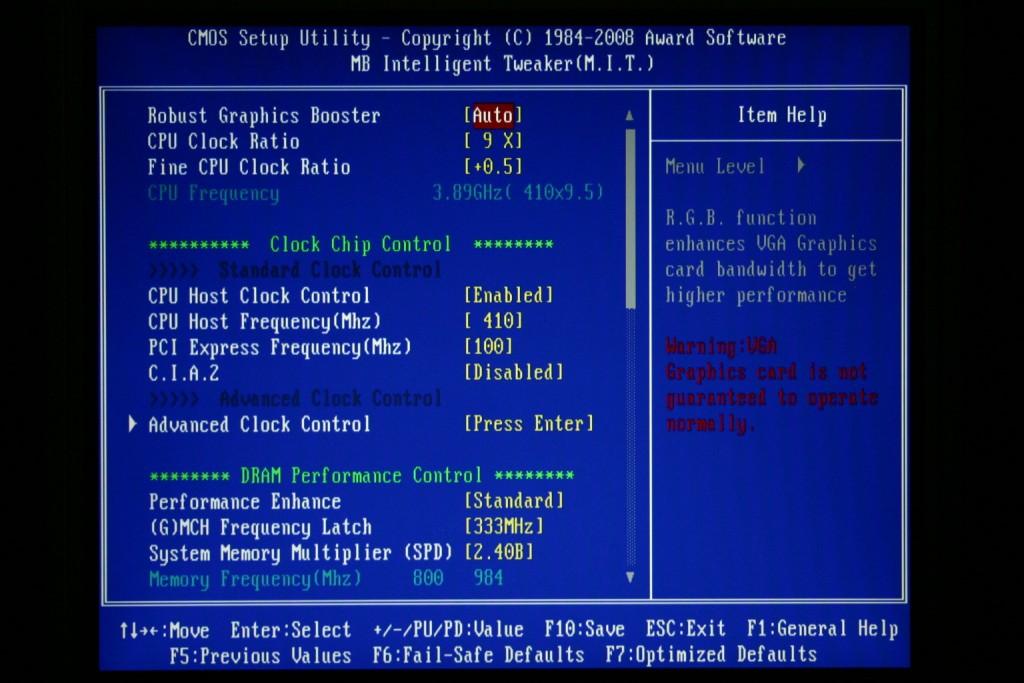The width and height of the screenshot is (1024, 683).
Task: Click the F1:General Help hint
Action: click(822, 629)
